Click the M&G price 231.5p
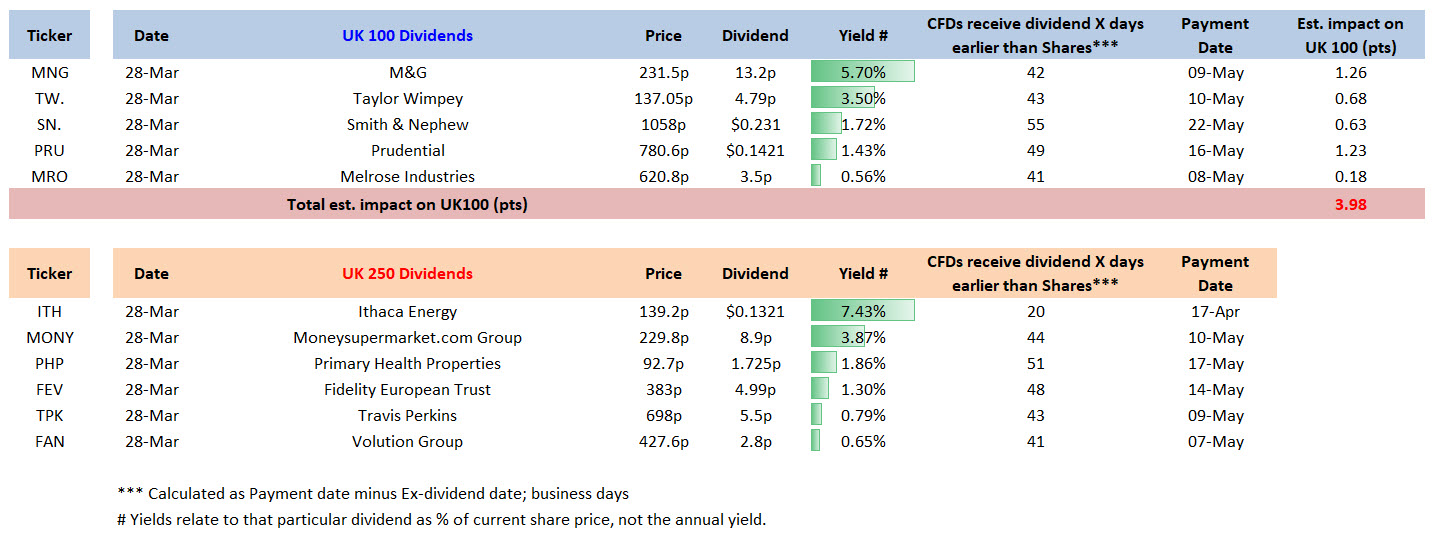 [663, 72]
